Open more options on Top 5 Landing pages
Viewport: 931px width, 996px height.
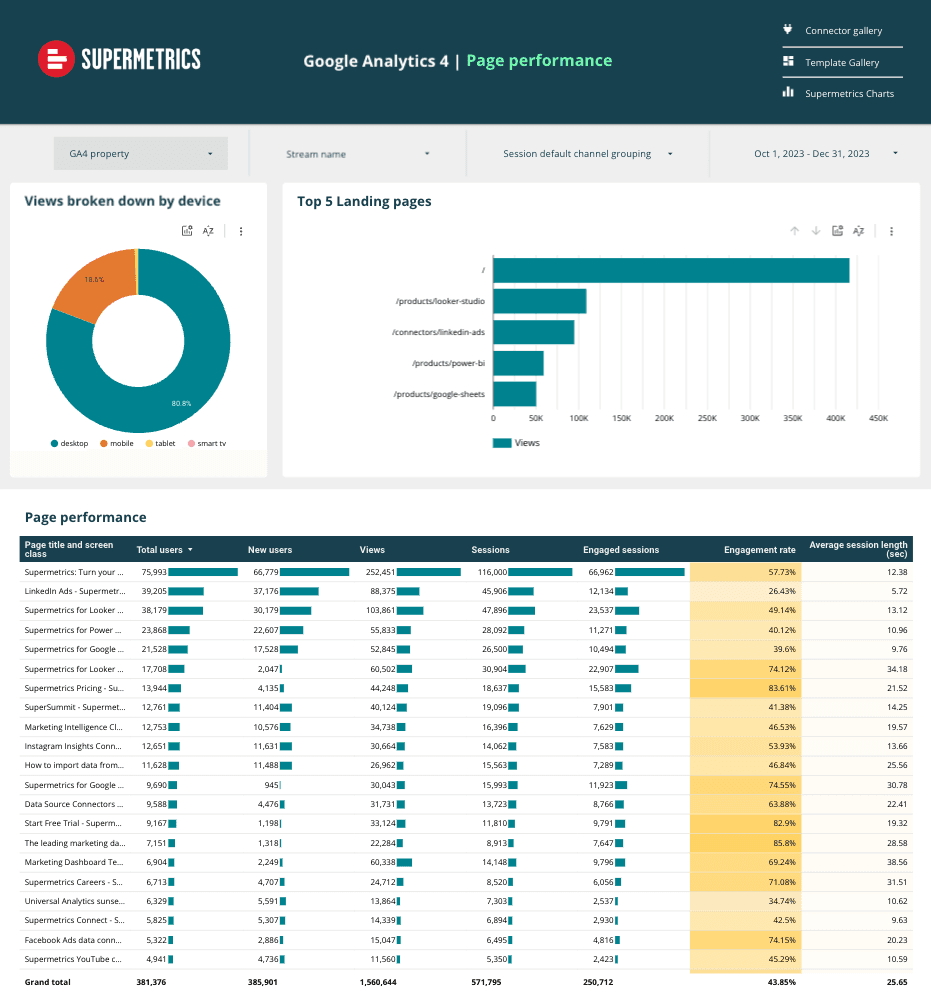tap(891, 231)
